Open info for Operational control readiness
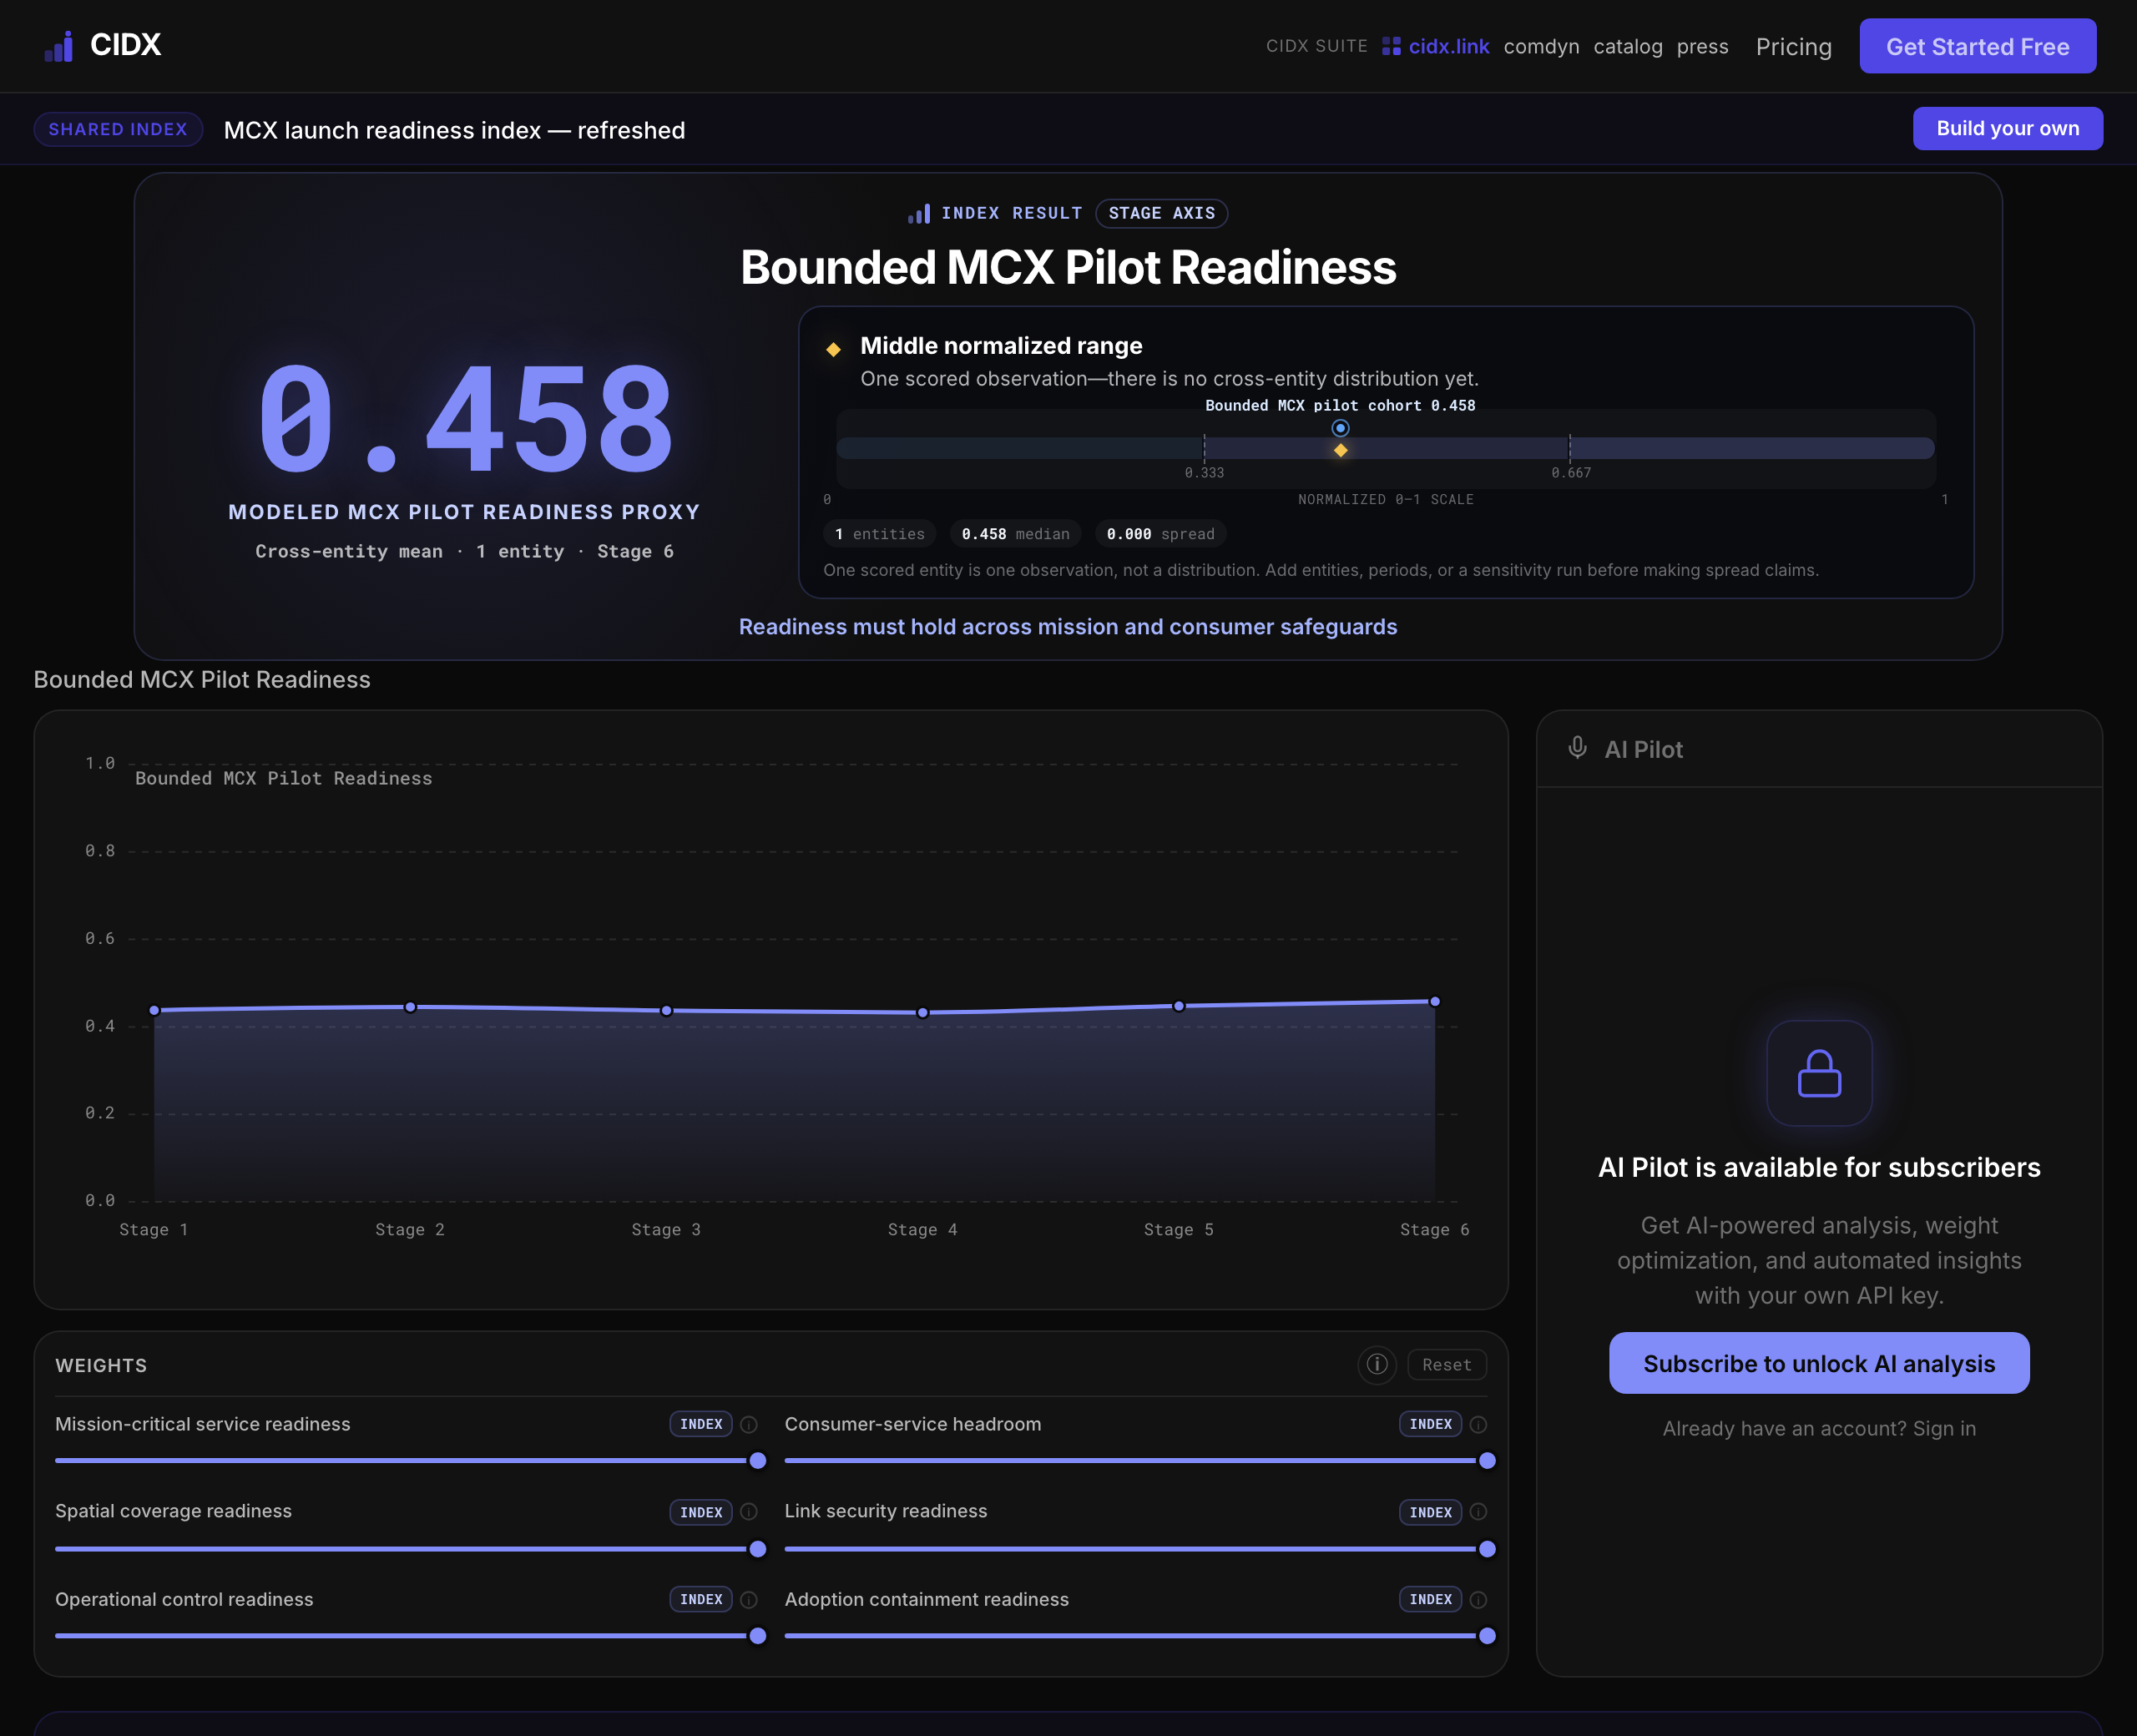The width and height of the screenshot is (2137, 1736). coord(748,1599)
